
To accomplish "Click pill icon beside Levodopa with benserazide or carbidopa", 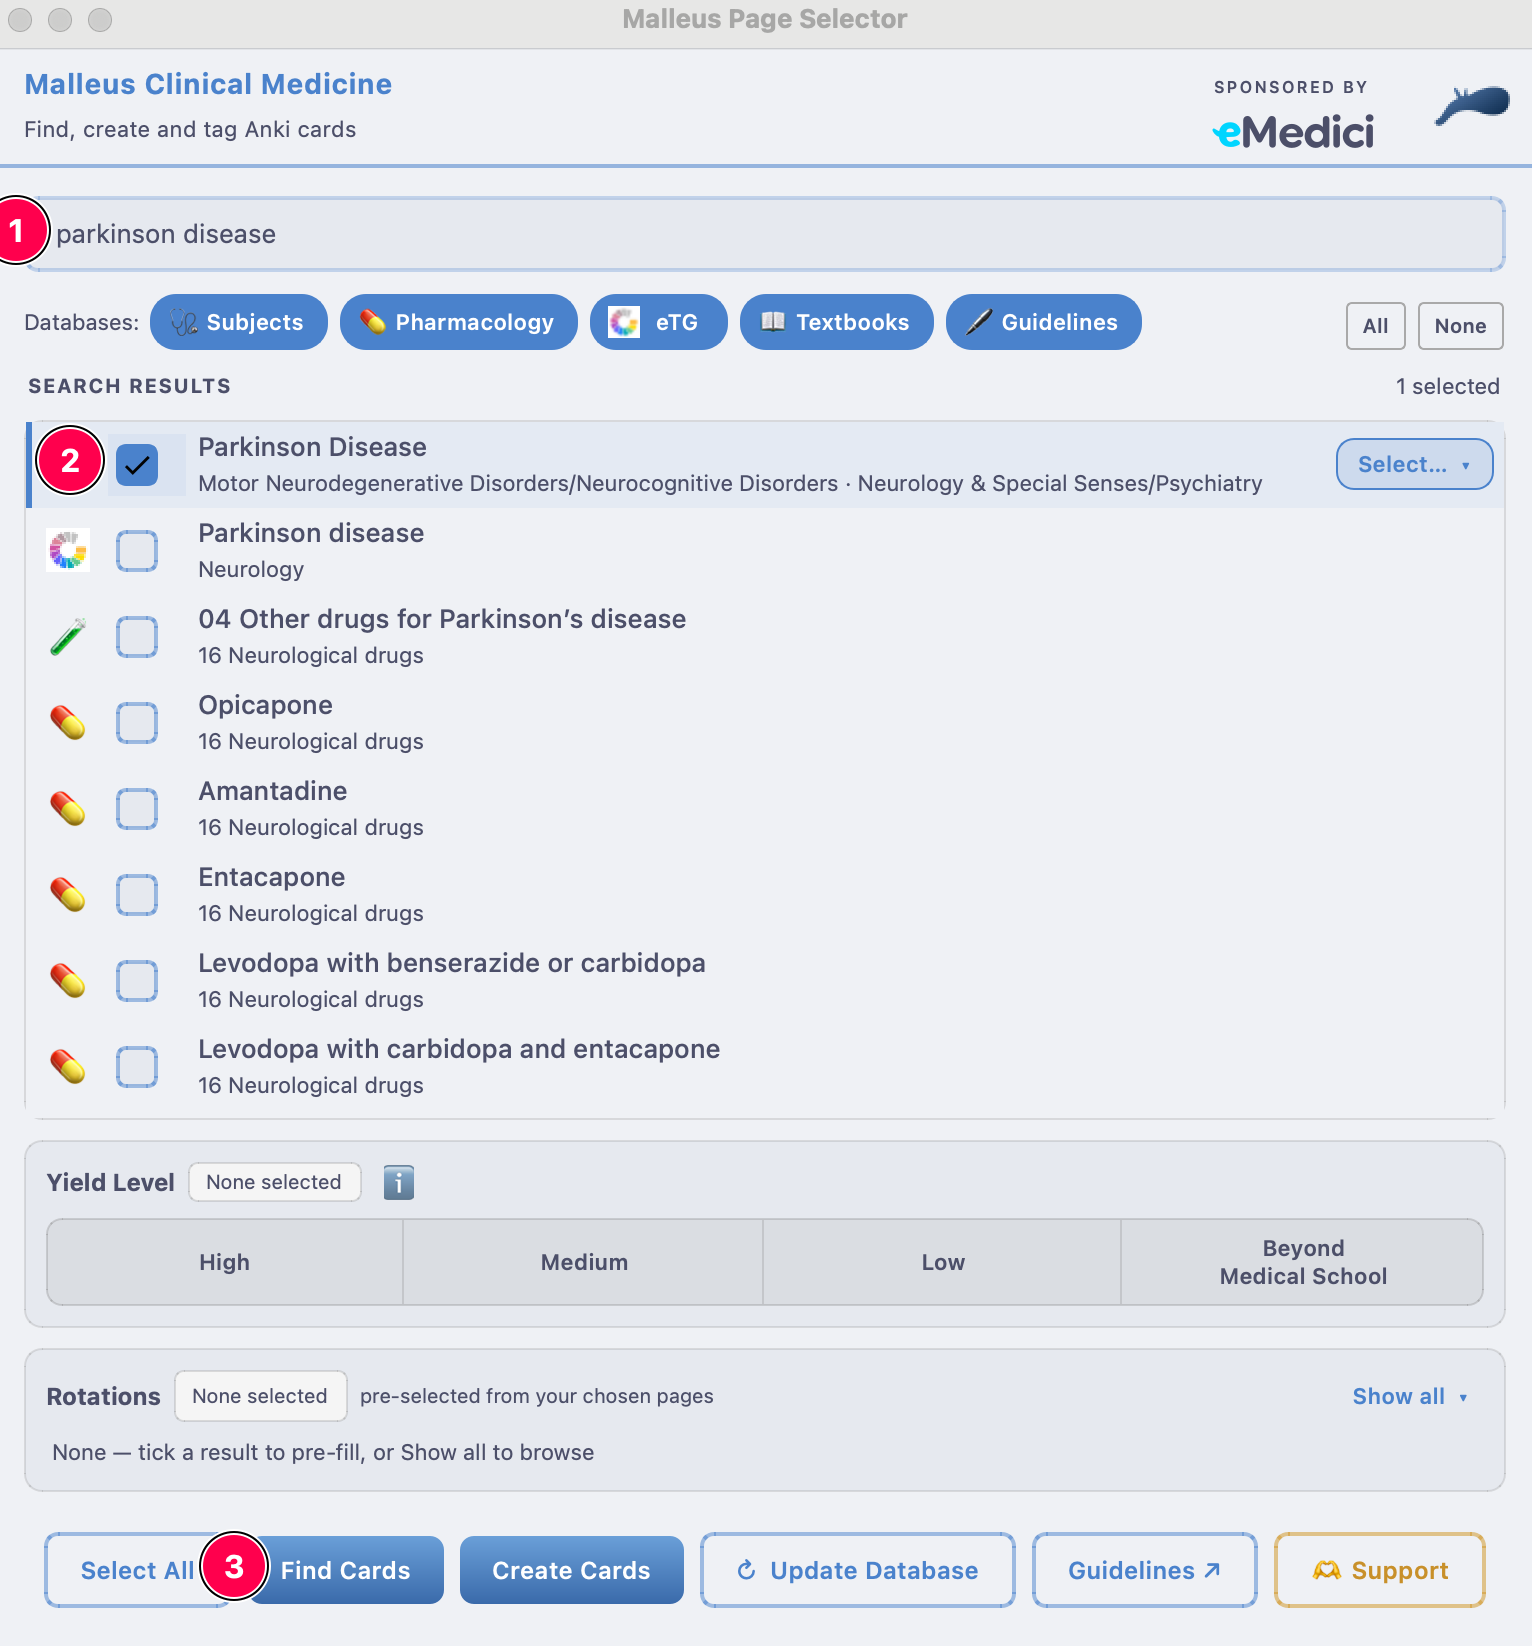I will click(x=68, y=980).
